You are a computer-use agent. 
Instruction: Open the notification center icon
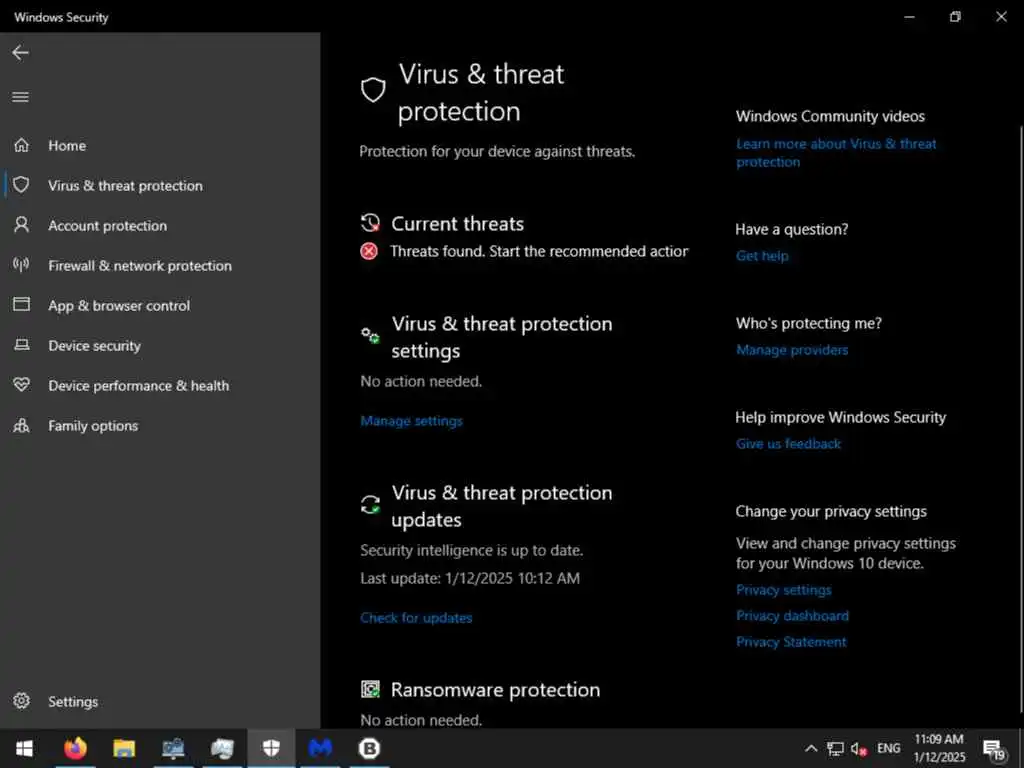coord(994,750)
